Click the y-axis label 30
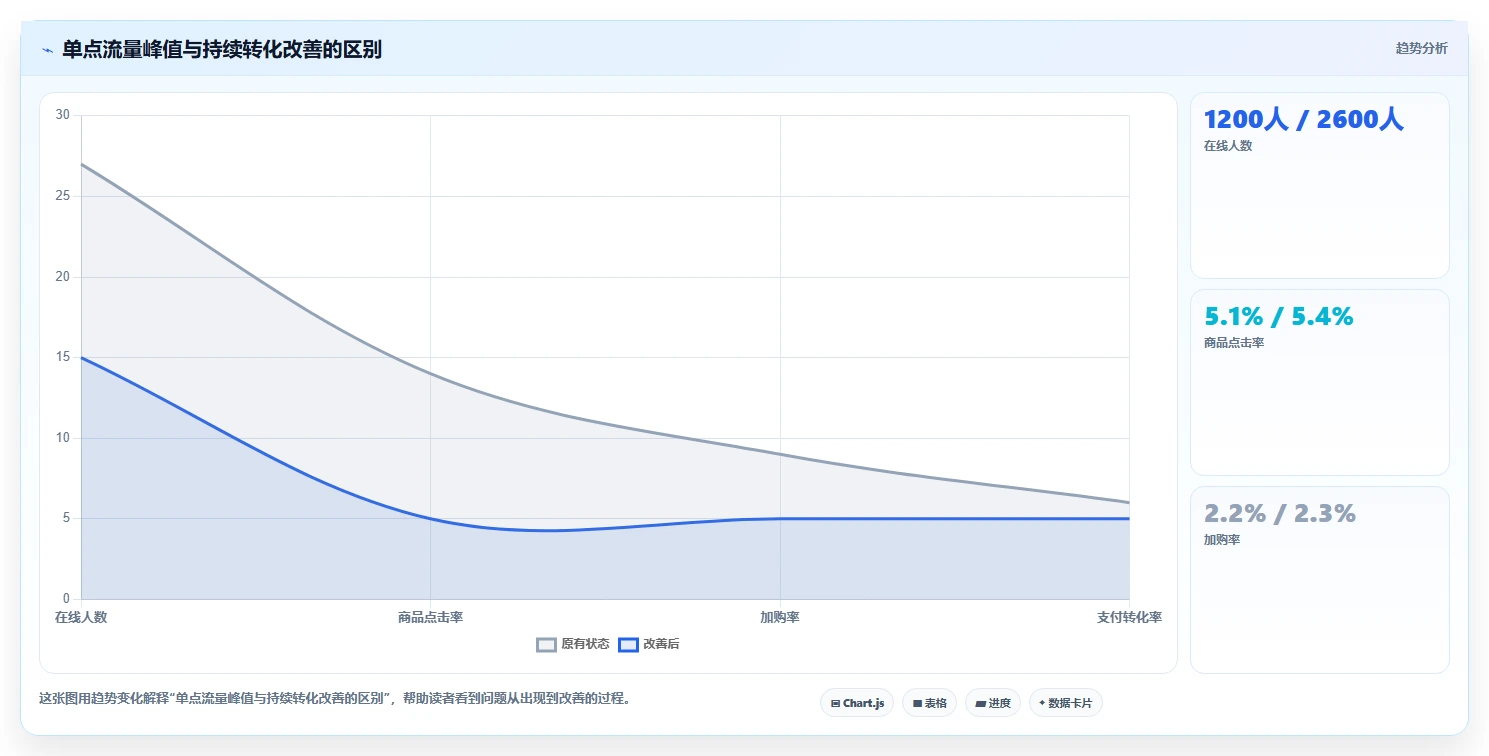The width and height of the screenshot is (1489, 756). pos(63,115)
